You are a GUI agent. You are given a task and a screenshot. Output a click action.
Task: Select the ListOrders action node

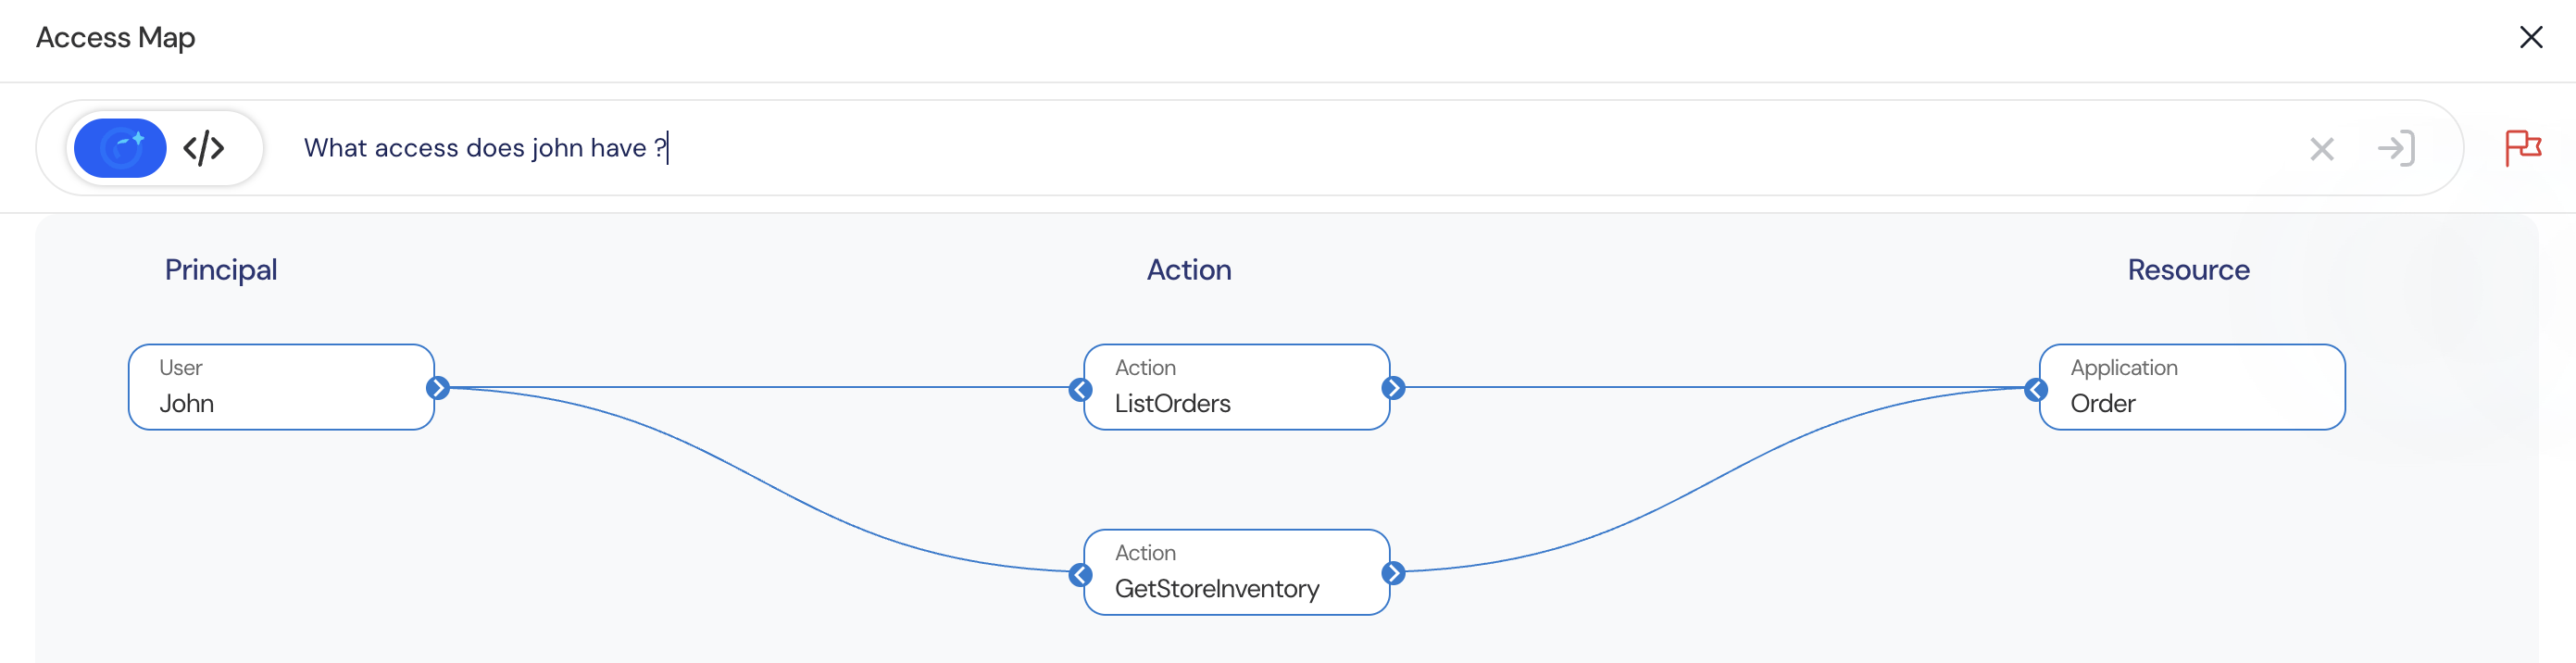point(1236,387)
